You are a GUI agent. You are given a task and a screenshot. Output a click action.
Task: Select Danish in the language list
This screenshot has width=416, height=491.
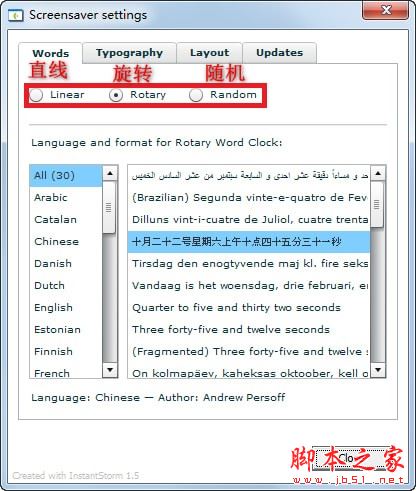coord(66,263)
